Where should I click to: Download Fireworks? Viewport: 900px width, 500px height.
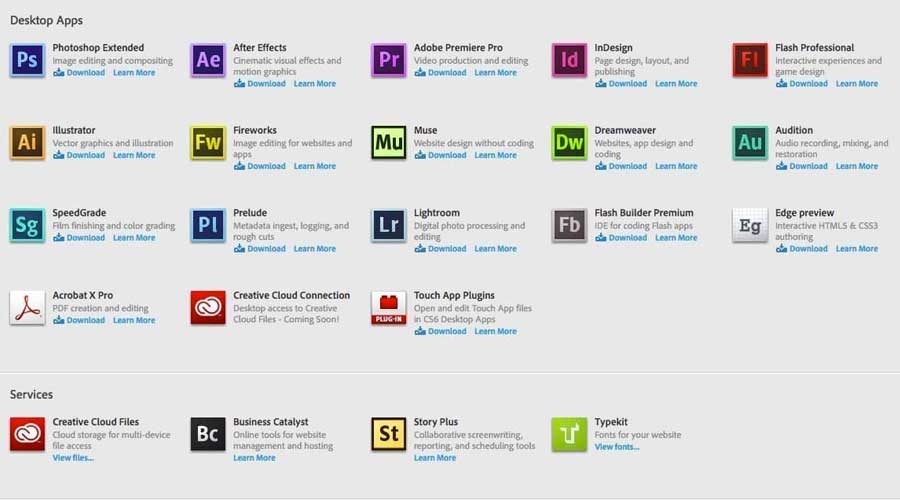[x=260, y=166]
